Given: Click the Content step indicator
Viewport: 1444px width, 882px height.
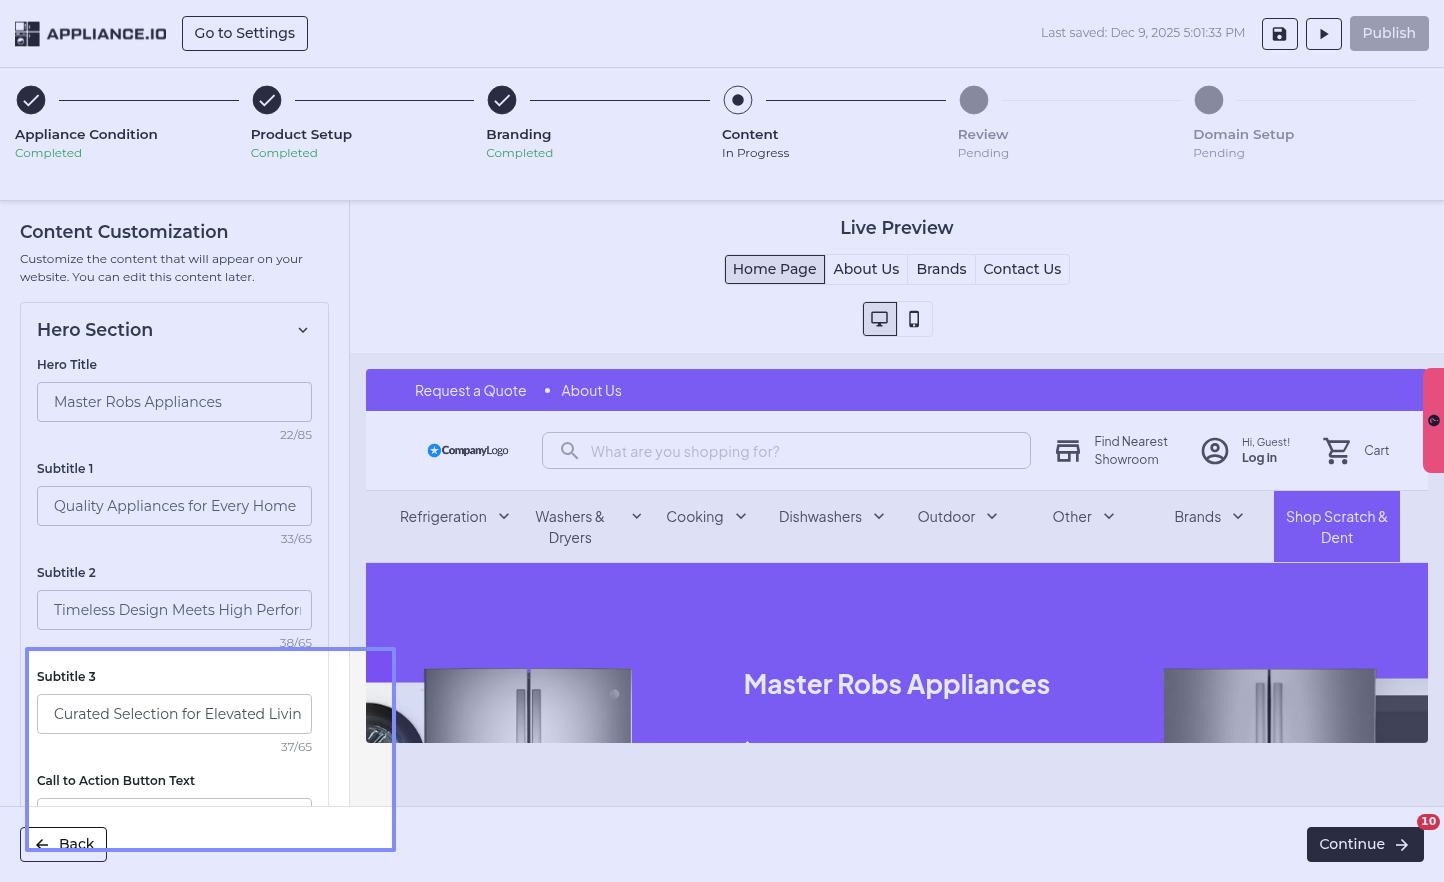Looking at the screenshot, I should (738, 100).
